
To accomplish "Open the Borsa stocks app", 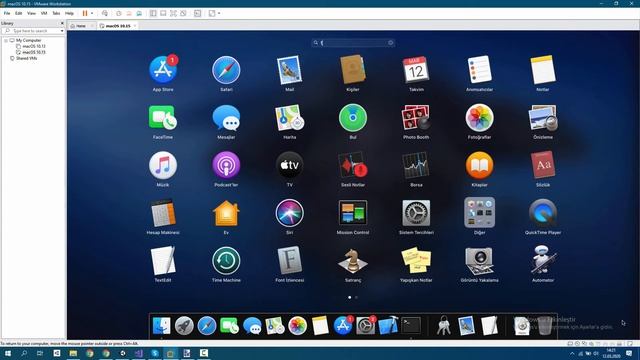I will 416,165.
